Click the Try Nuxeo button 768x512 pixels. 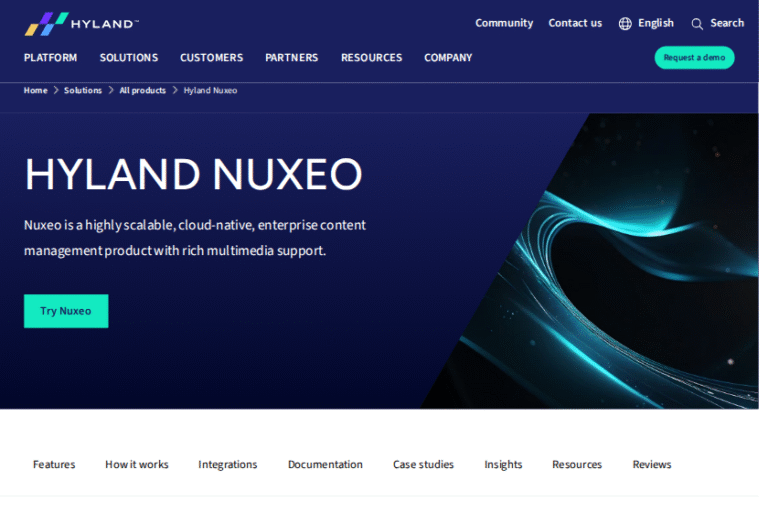pyautogui.click(x=66, y=311)
